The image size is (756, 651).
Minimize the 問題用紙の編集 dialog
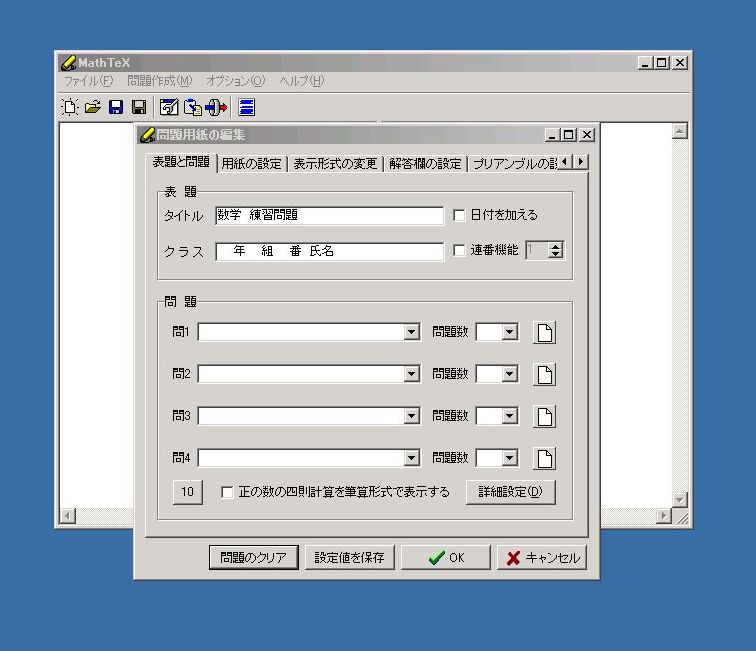coord(553,135)
